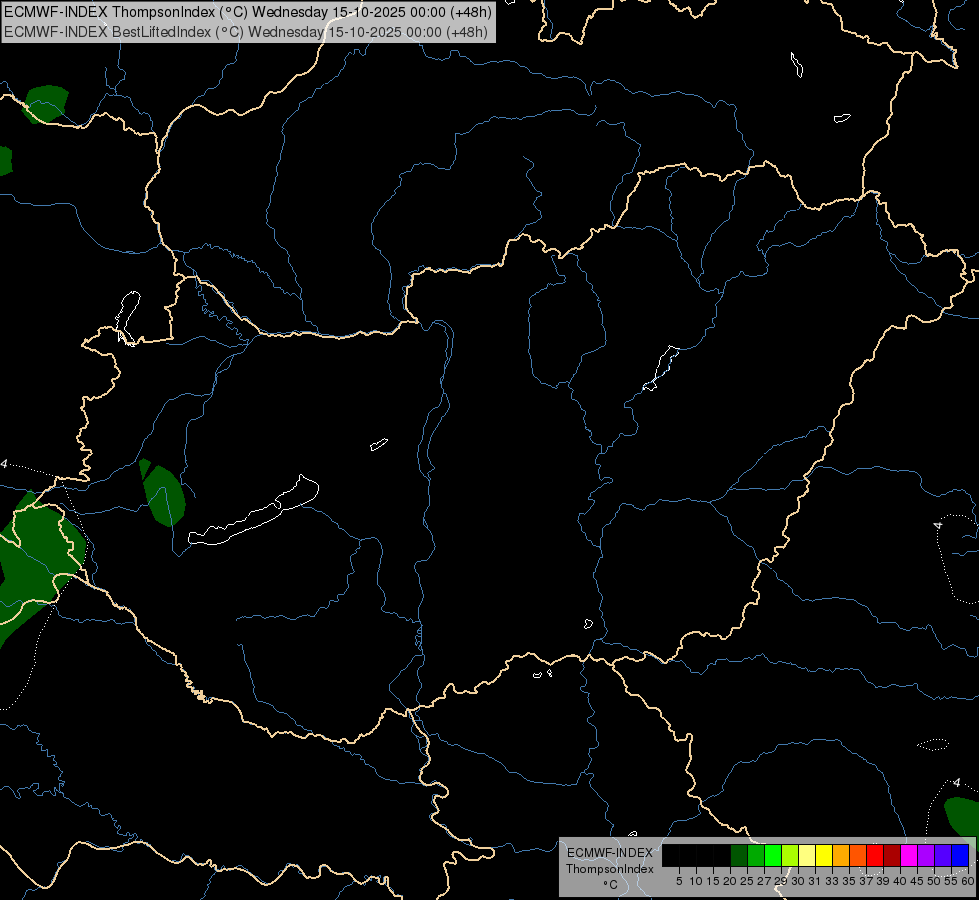The height and width of the screenshot is (900, 979).
Task: Select the medium green 25–27 legend swatch
Action: (756, 855)
